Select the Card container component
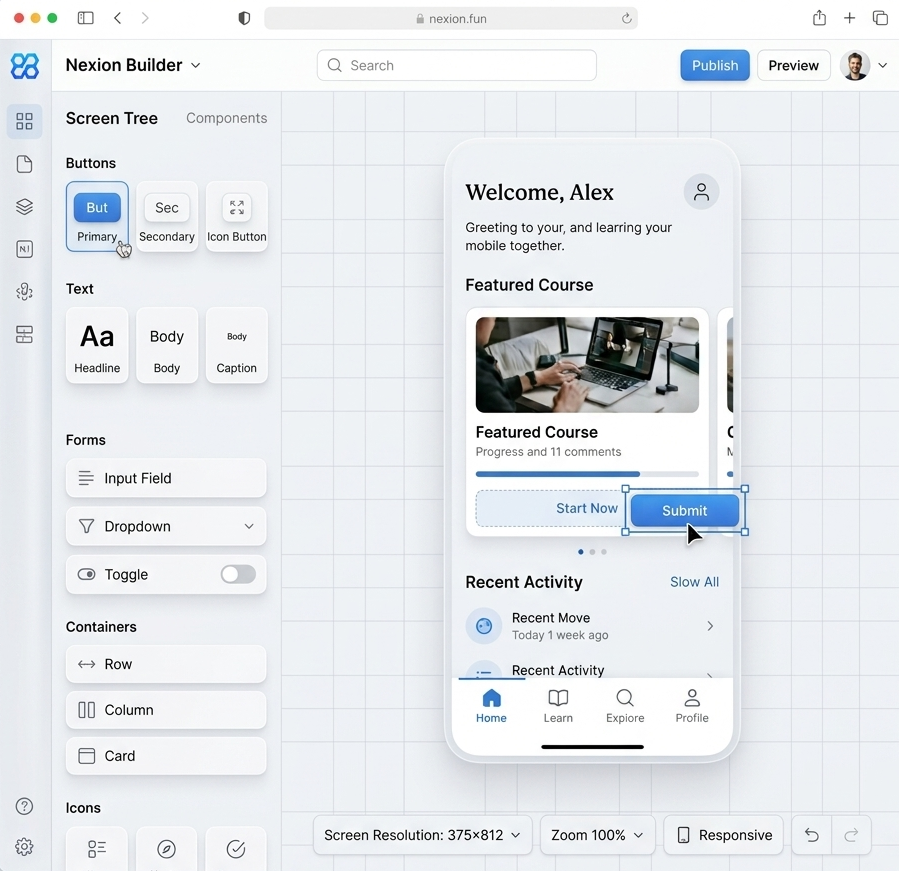Viewport: 899px width, 871px height. coord(166,756)
